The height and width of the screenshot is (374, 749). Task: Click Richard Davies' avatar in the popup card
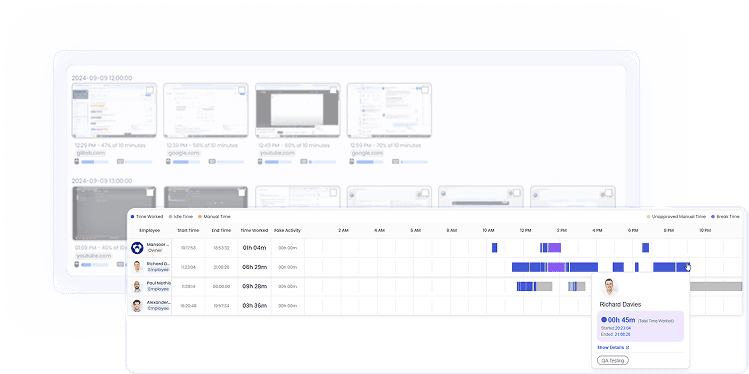pos(610,288)
